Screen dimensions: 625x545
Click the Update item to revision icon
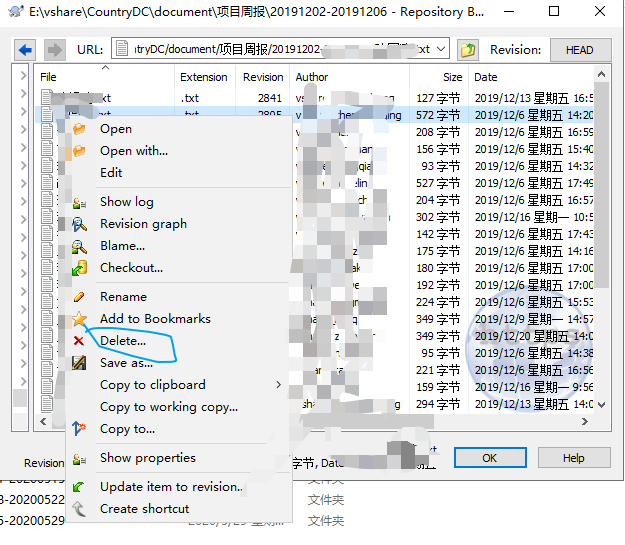click(x=79, y=487)
